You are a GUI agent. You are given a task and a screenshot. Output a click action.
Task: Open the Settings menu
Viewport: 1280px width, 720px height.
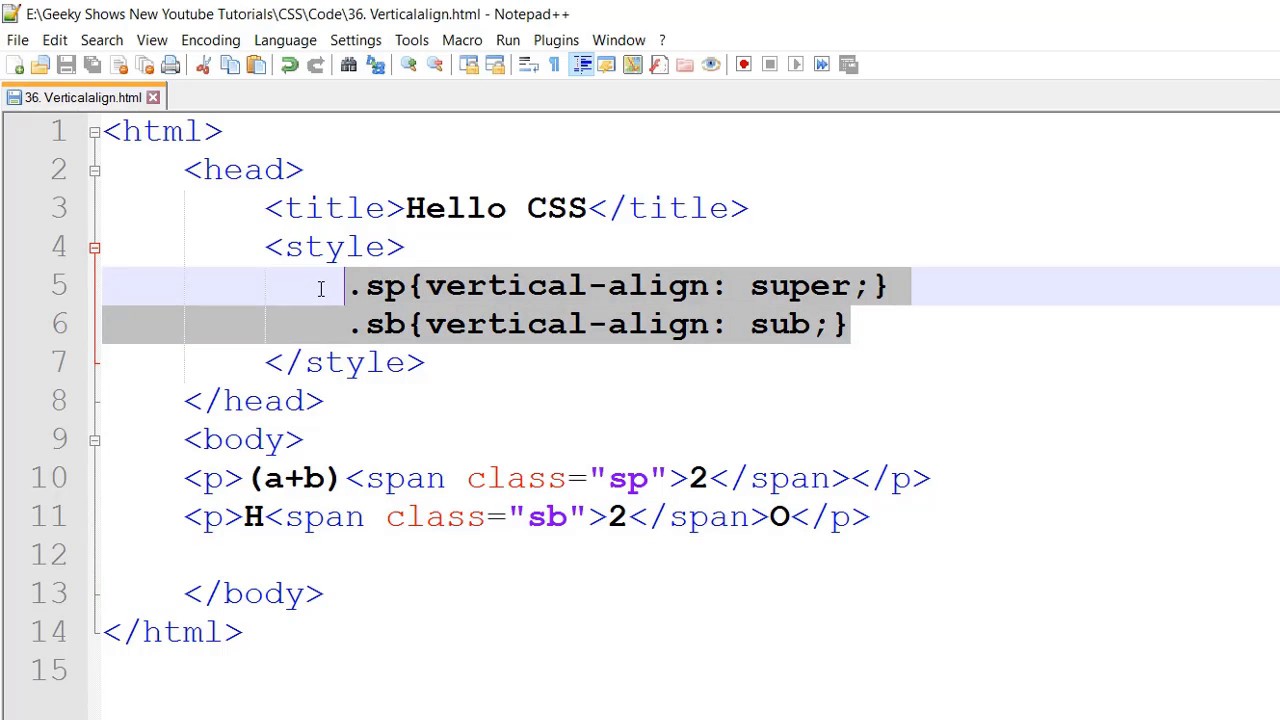[x=356, y=40]
